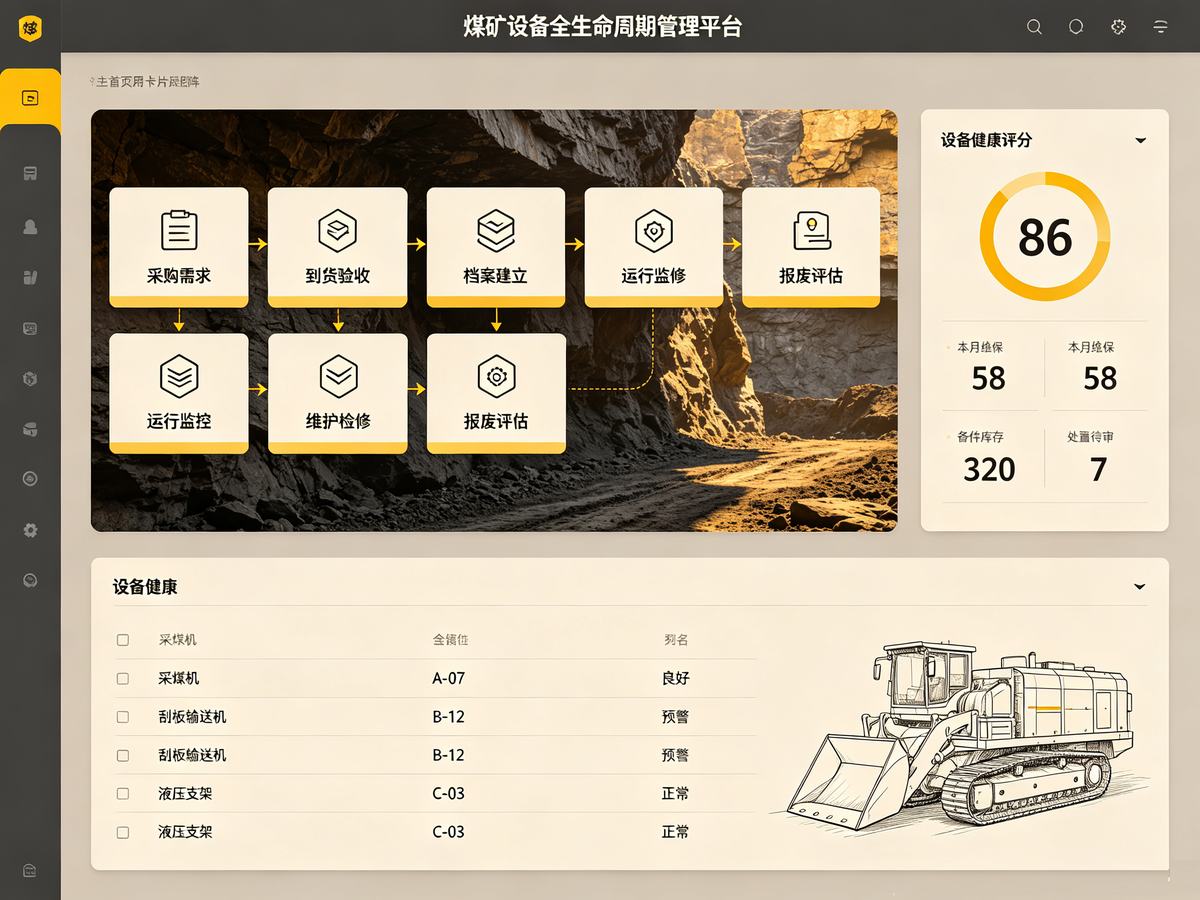Check the last 液压支架 C-03 row checkbox
Image resolution: width=1200 pixels, height=900 pixels.
(123, 832)
